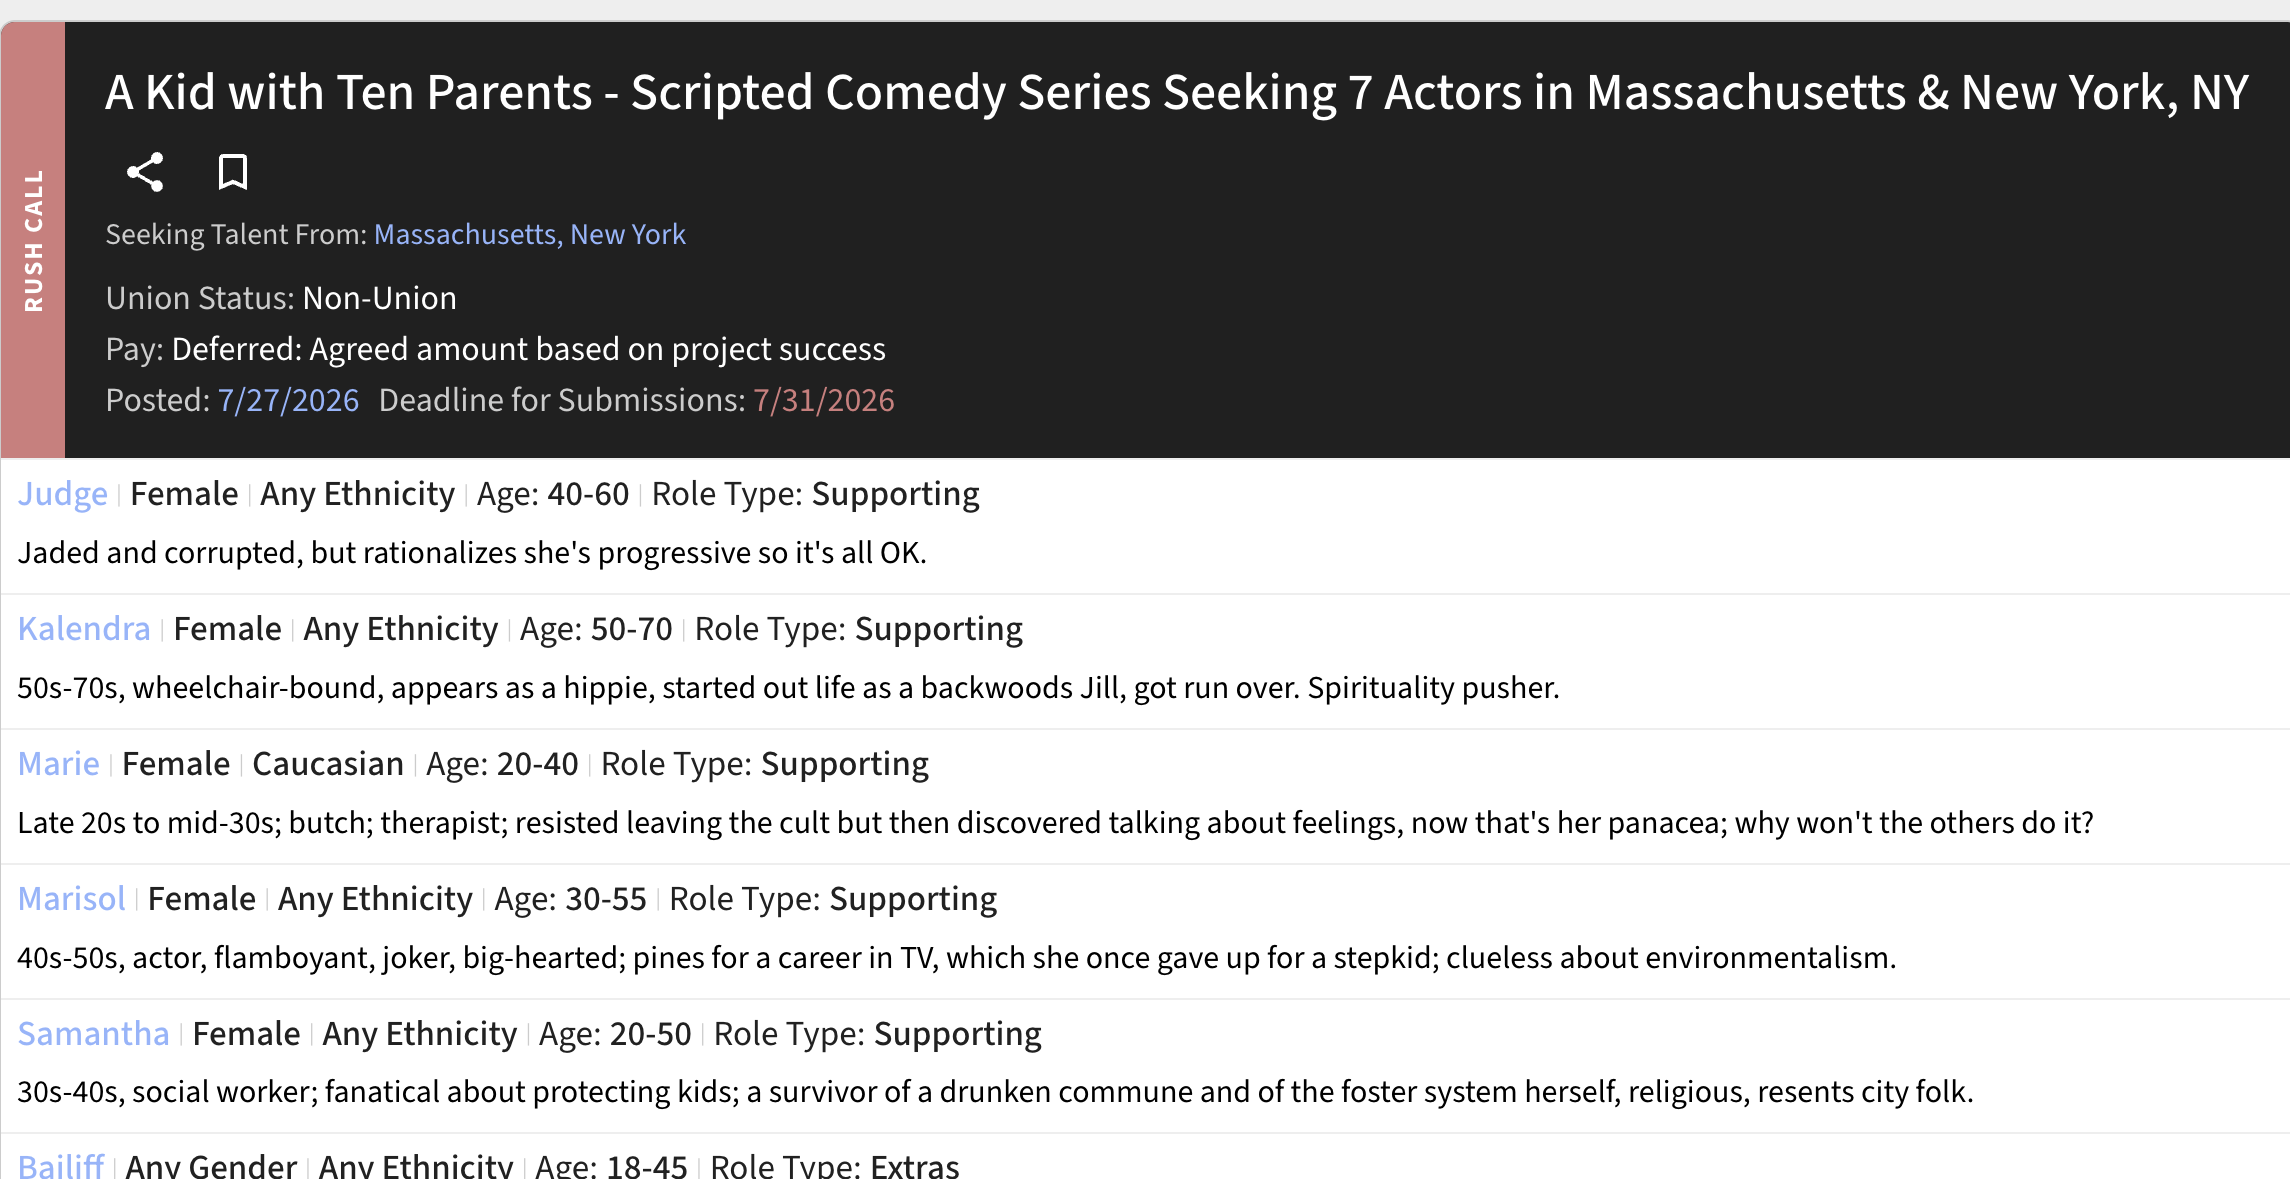Open the Marisol role link

click(x=72, y=899)
